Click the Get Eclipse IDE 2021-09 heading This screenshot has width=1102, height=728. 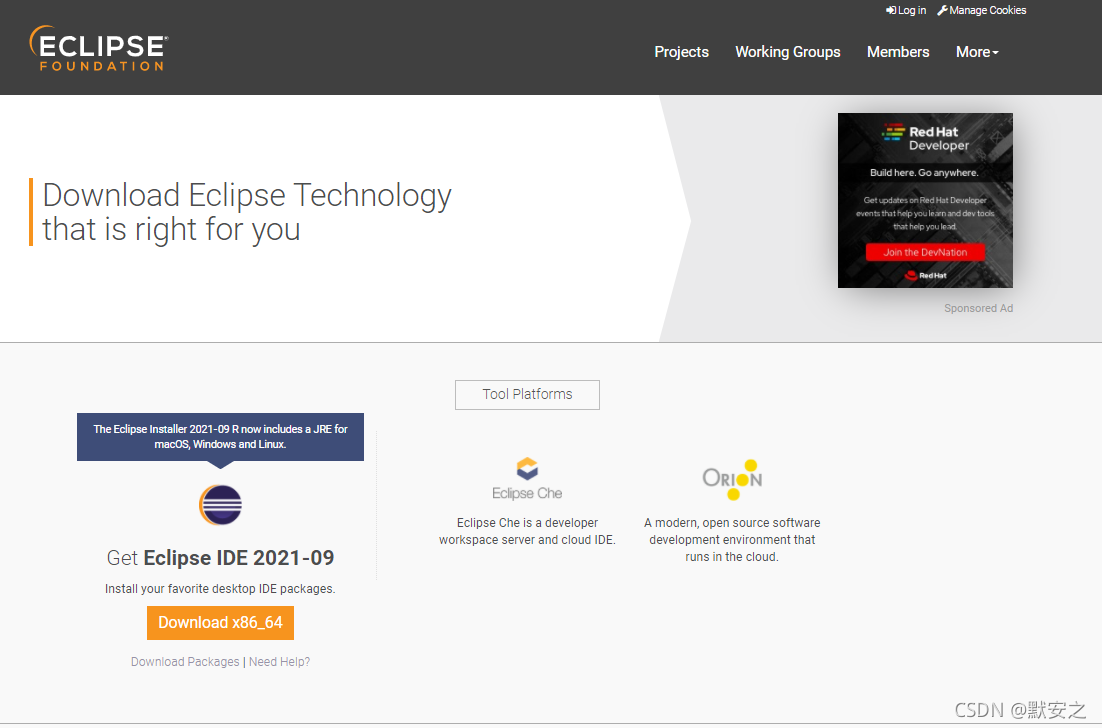coord(221,558)
